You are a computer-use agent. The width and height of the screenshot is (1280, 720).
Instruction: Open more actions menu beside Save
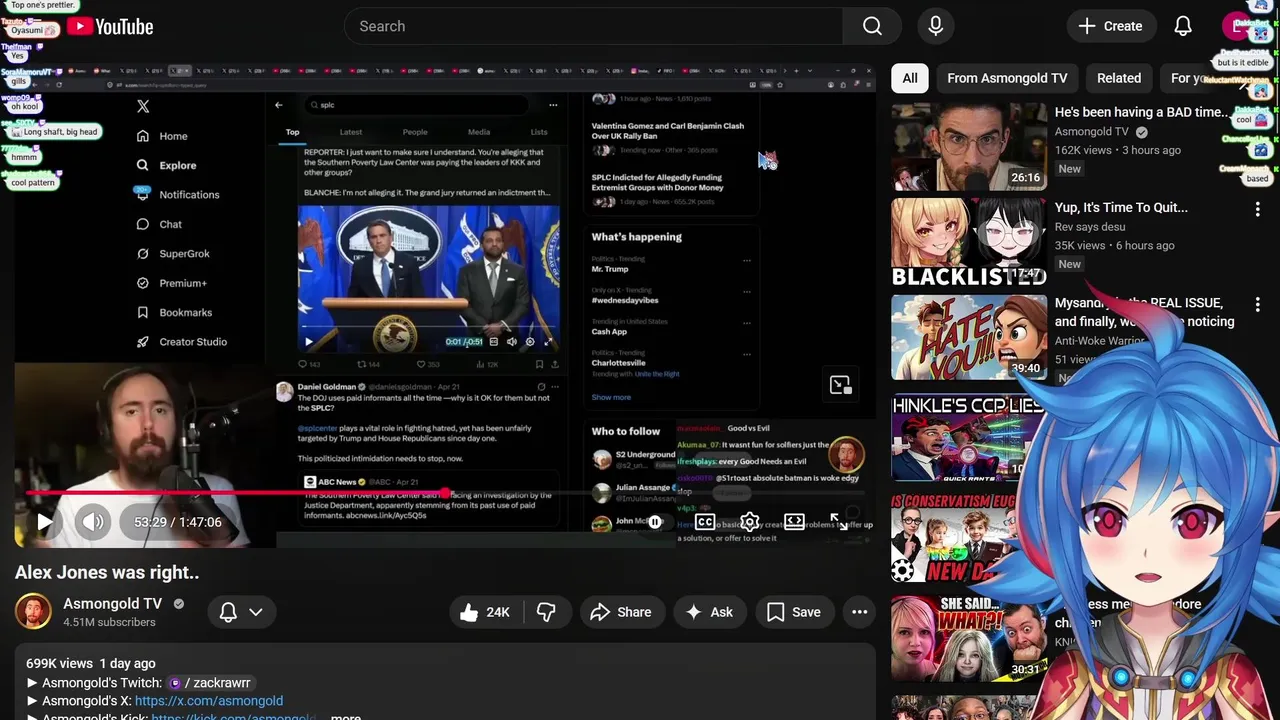859,612
